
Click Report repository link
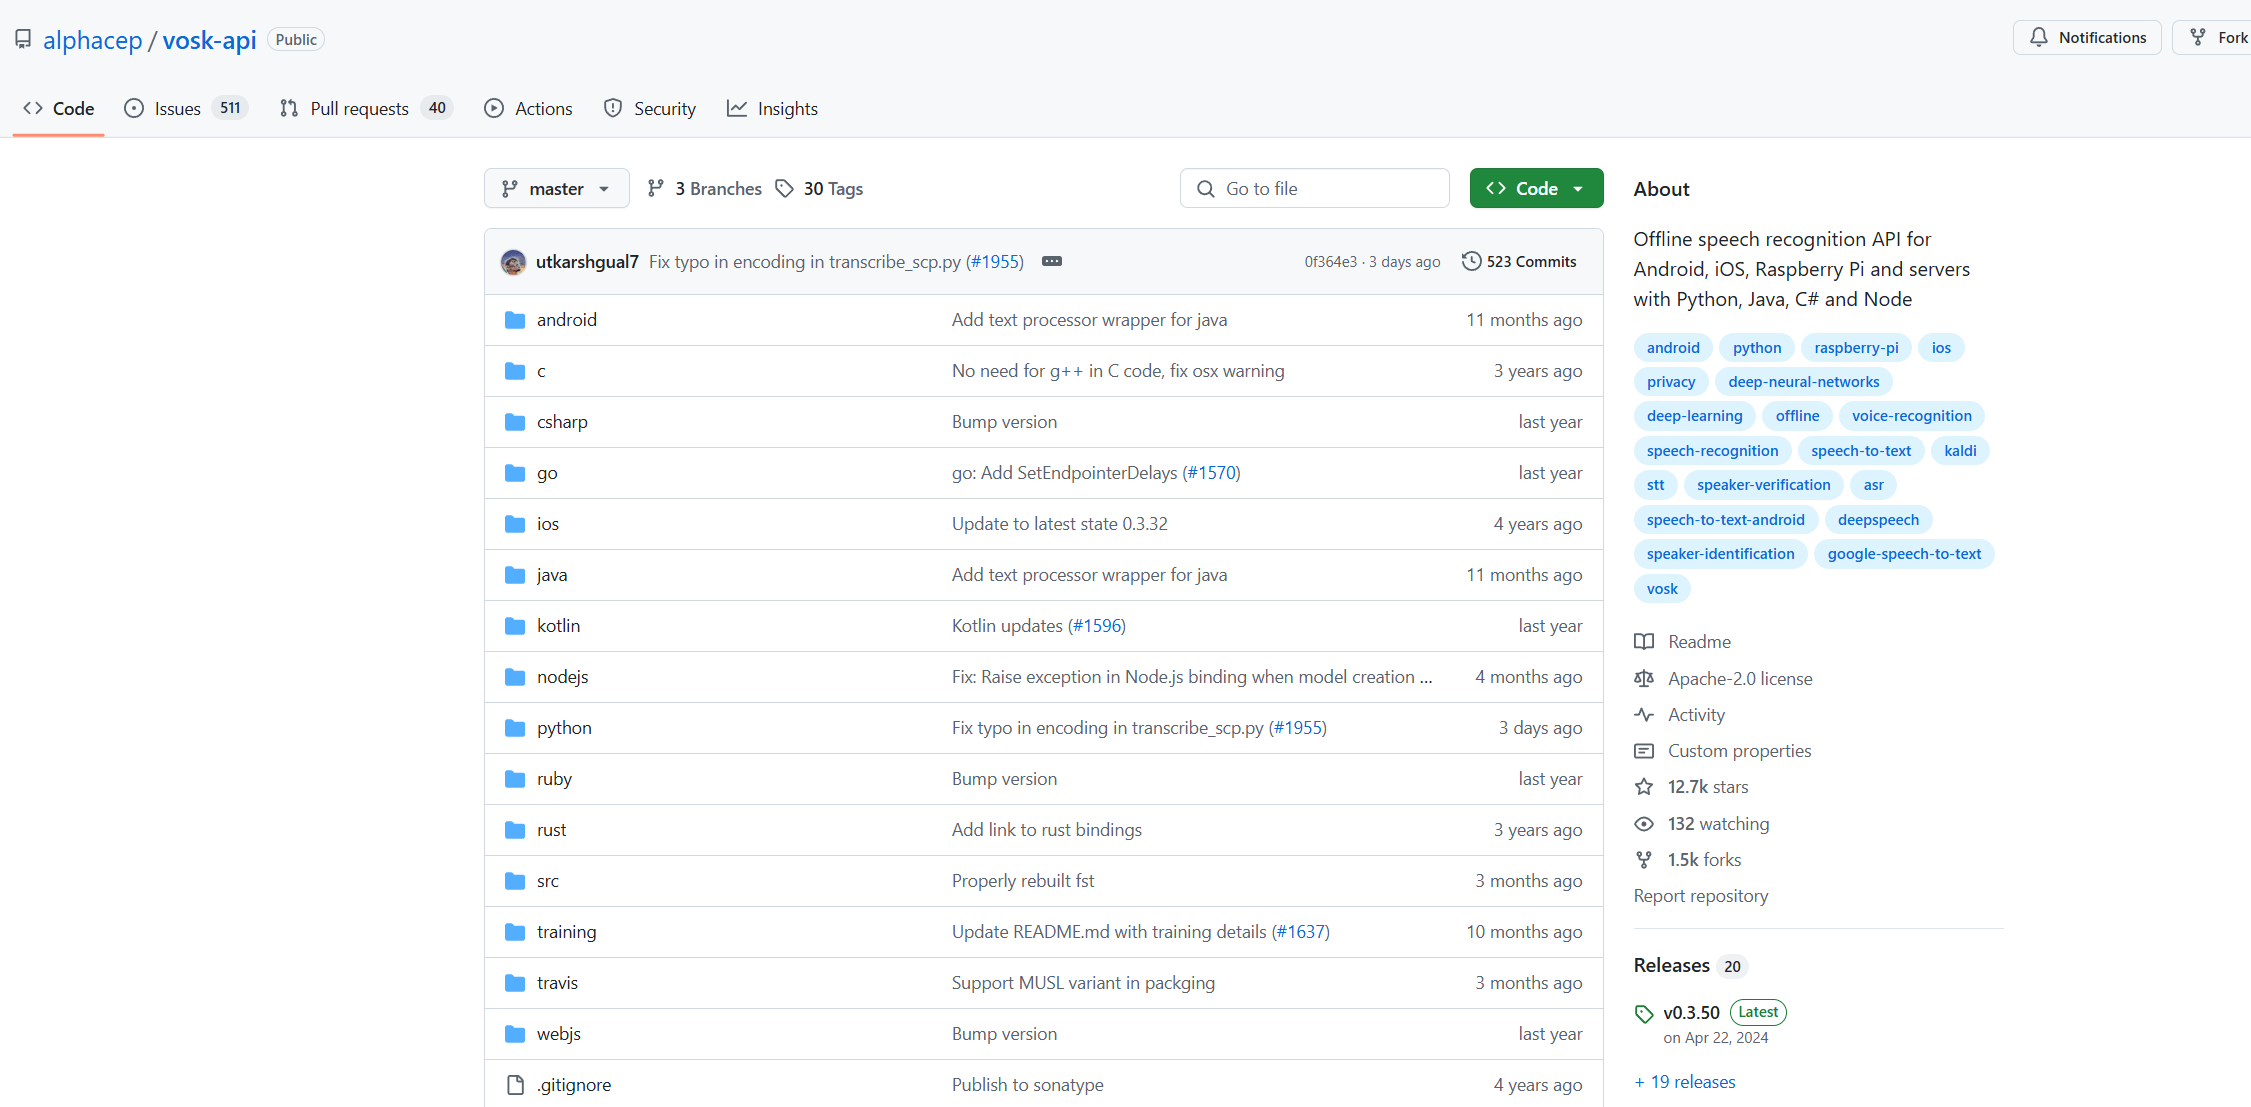1701,896
